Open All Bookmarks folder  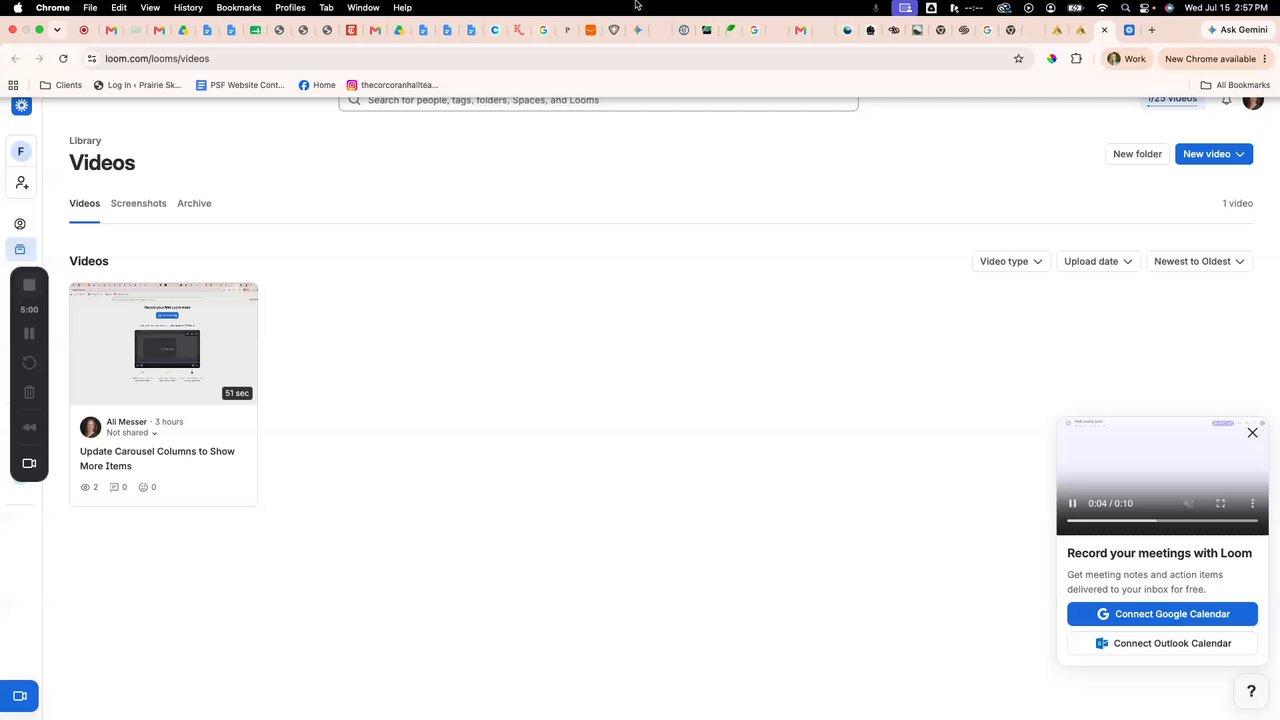point(1234,85)
